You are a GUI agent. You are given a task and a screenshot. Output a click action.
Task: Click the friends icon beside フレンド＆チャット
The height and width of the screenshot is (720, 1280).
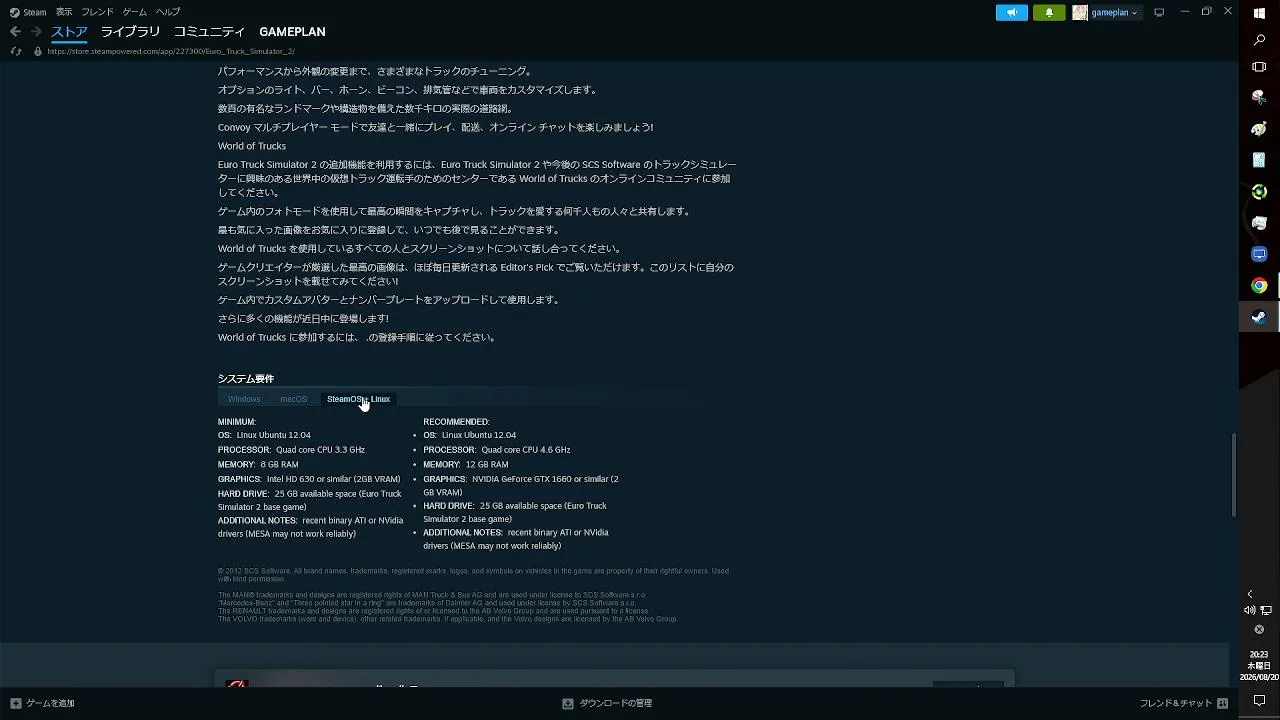pyautogui.click(x=1222, y=704)
